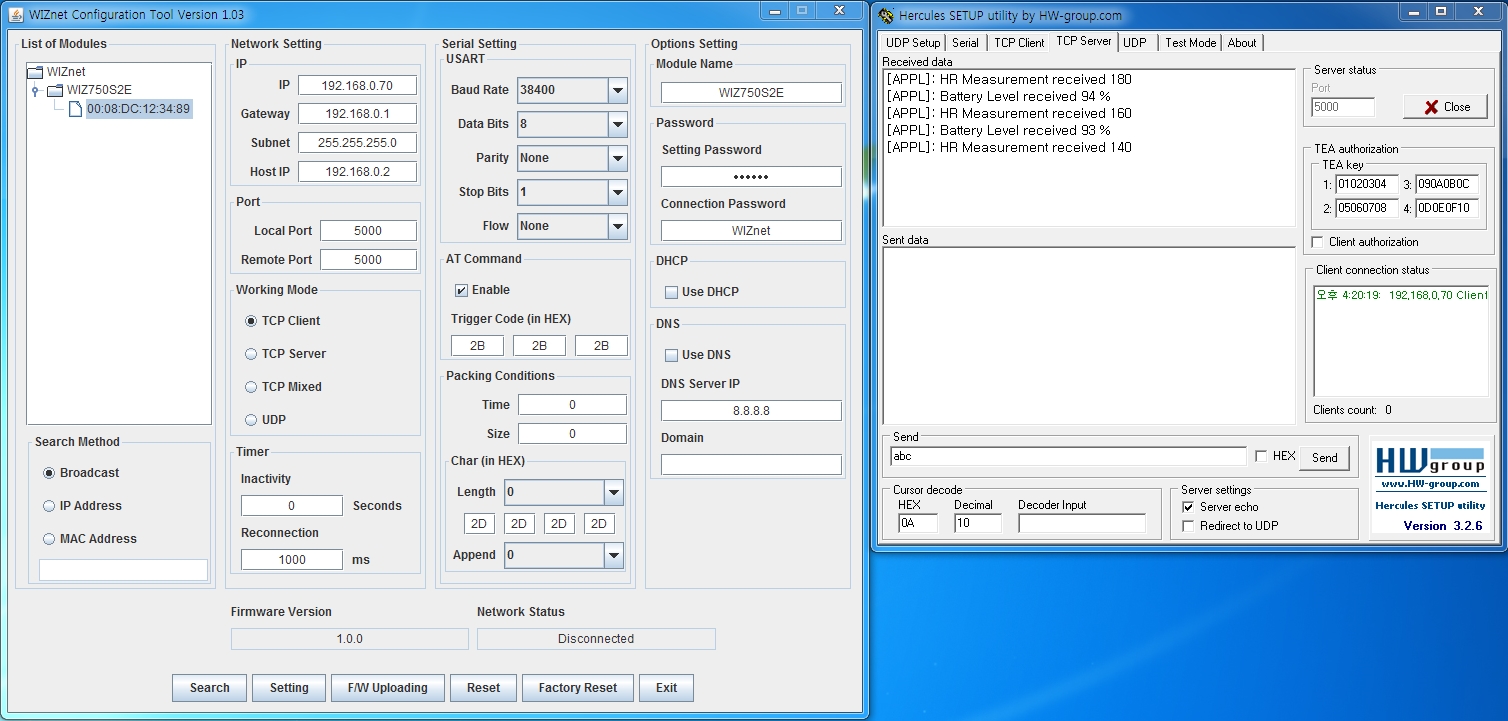The height and width of the screenshot is (721, 1508).
Task: Switch to the UDP tab in Hercules
Action: pyautogui.click(x=1134, y=43)
